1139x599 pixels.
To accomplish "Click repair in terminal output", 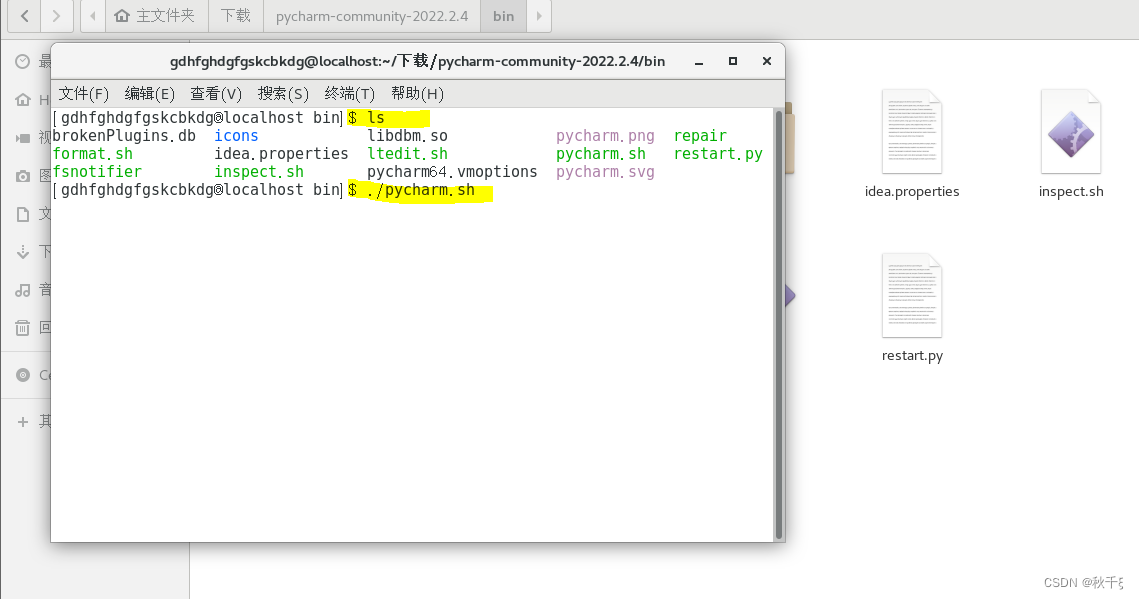I will pos(700,136).
